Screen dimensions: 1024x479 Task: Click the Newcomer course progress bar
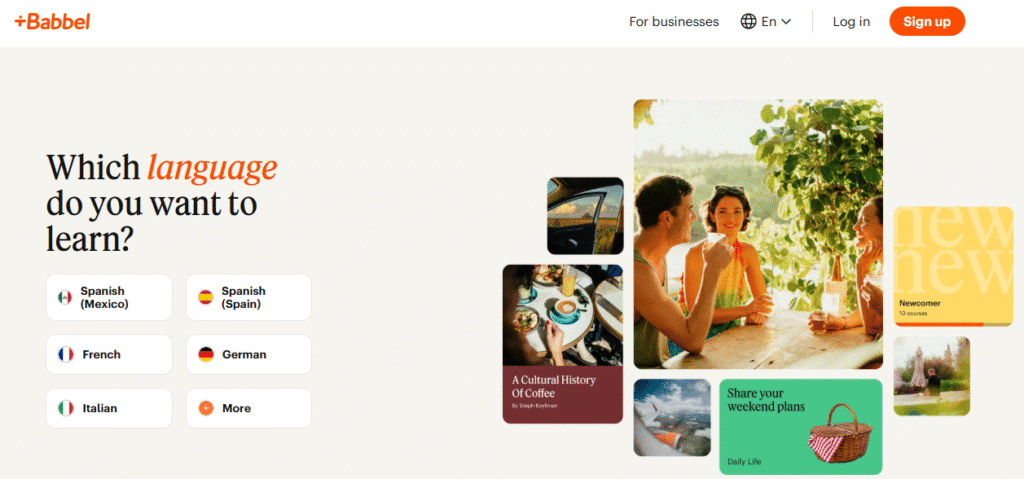coord(953,324)
